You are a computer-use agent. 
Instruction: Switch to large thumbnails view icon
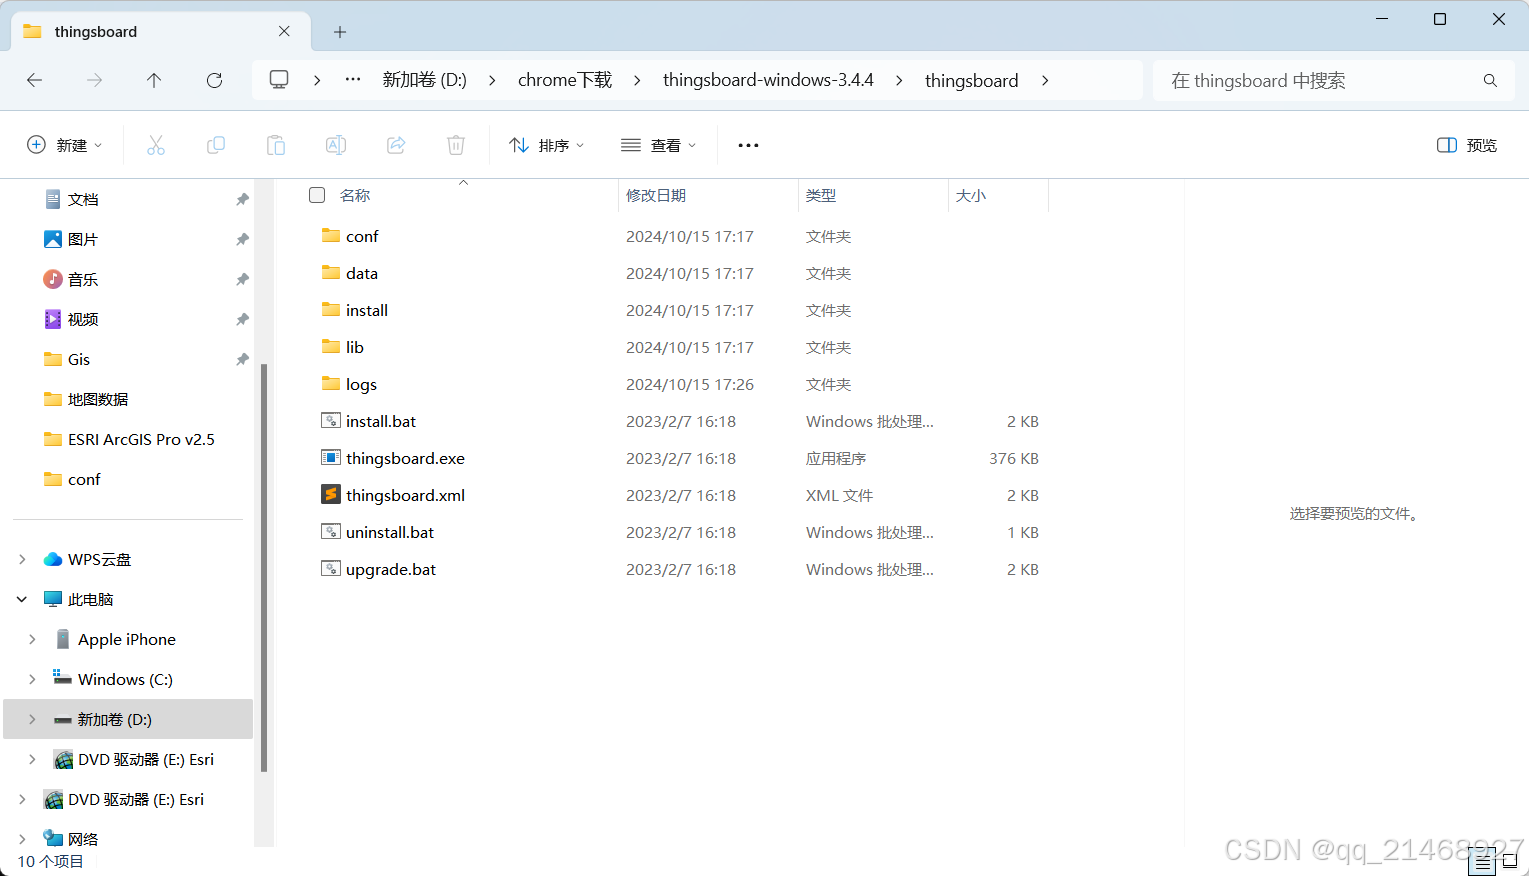(x=1510, y=860)
